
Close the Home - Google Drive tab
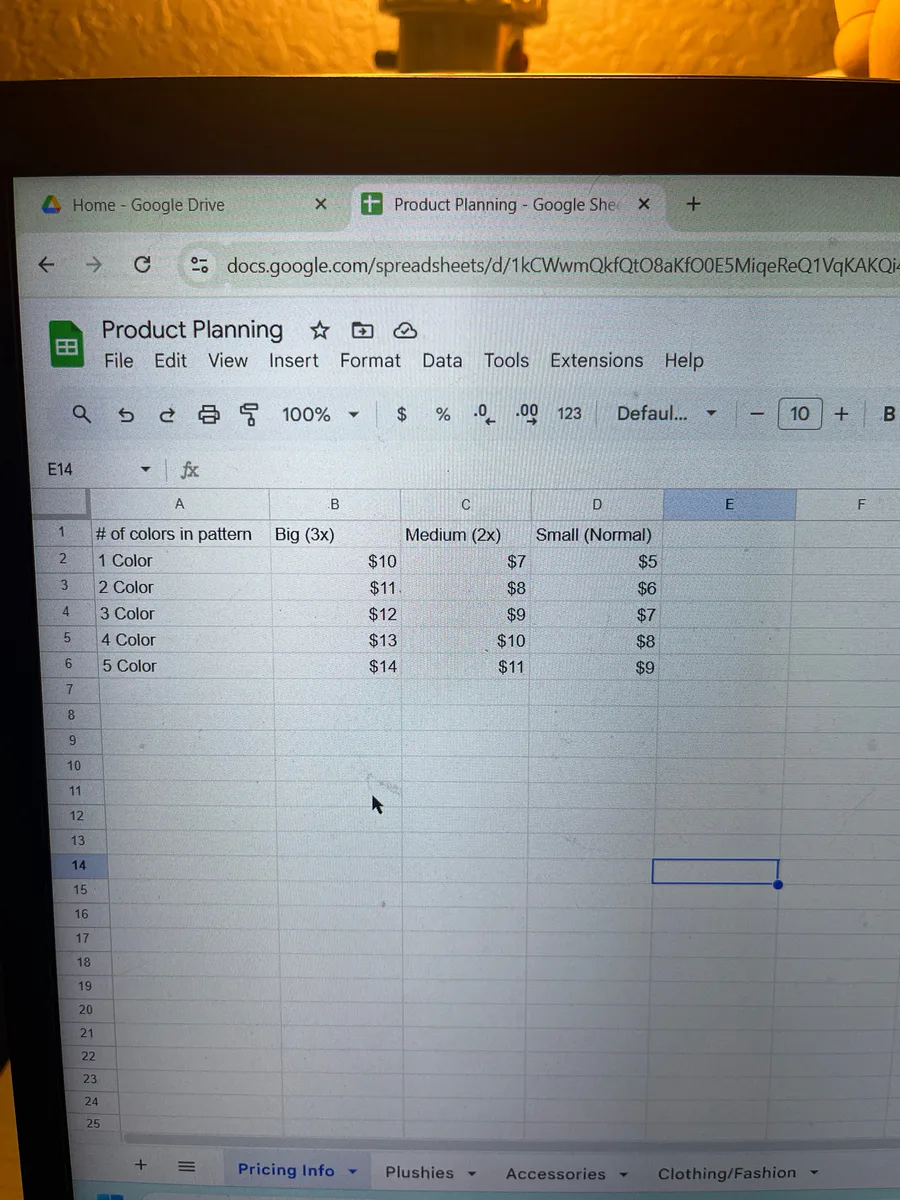pos(320,204)
